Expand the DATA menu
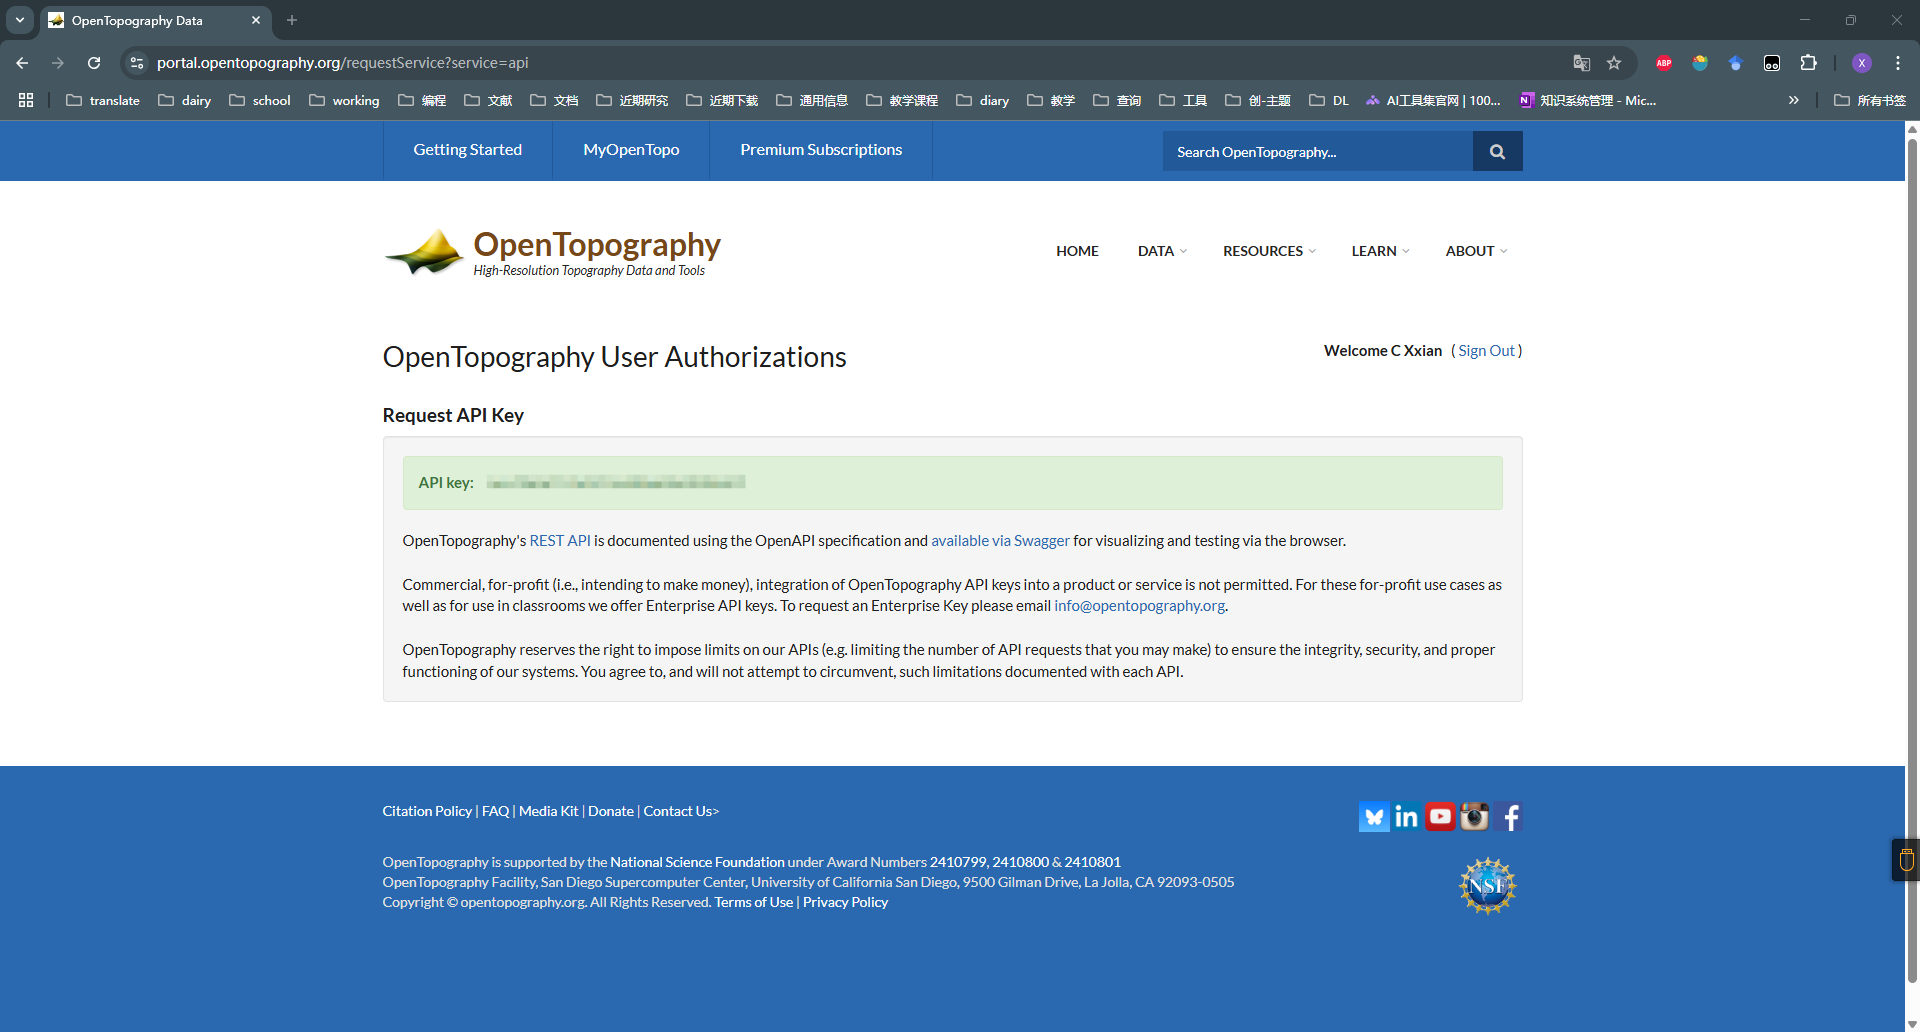This screenshot has height=1032, width=1920. click(x=1162, y=251)
